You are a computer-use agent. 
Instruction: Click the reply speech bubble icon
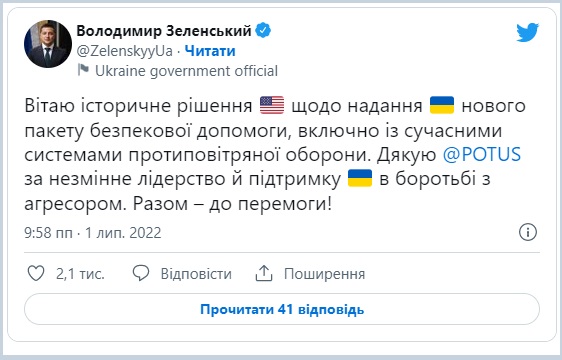click(140, 273)
